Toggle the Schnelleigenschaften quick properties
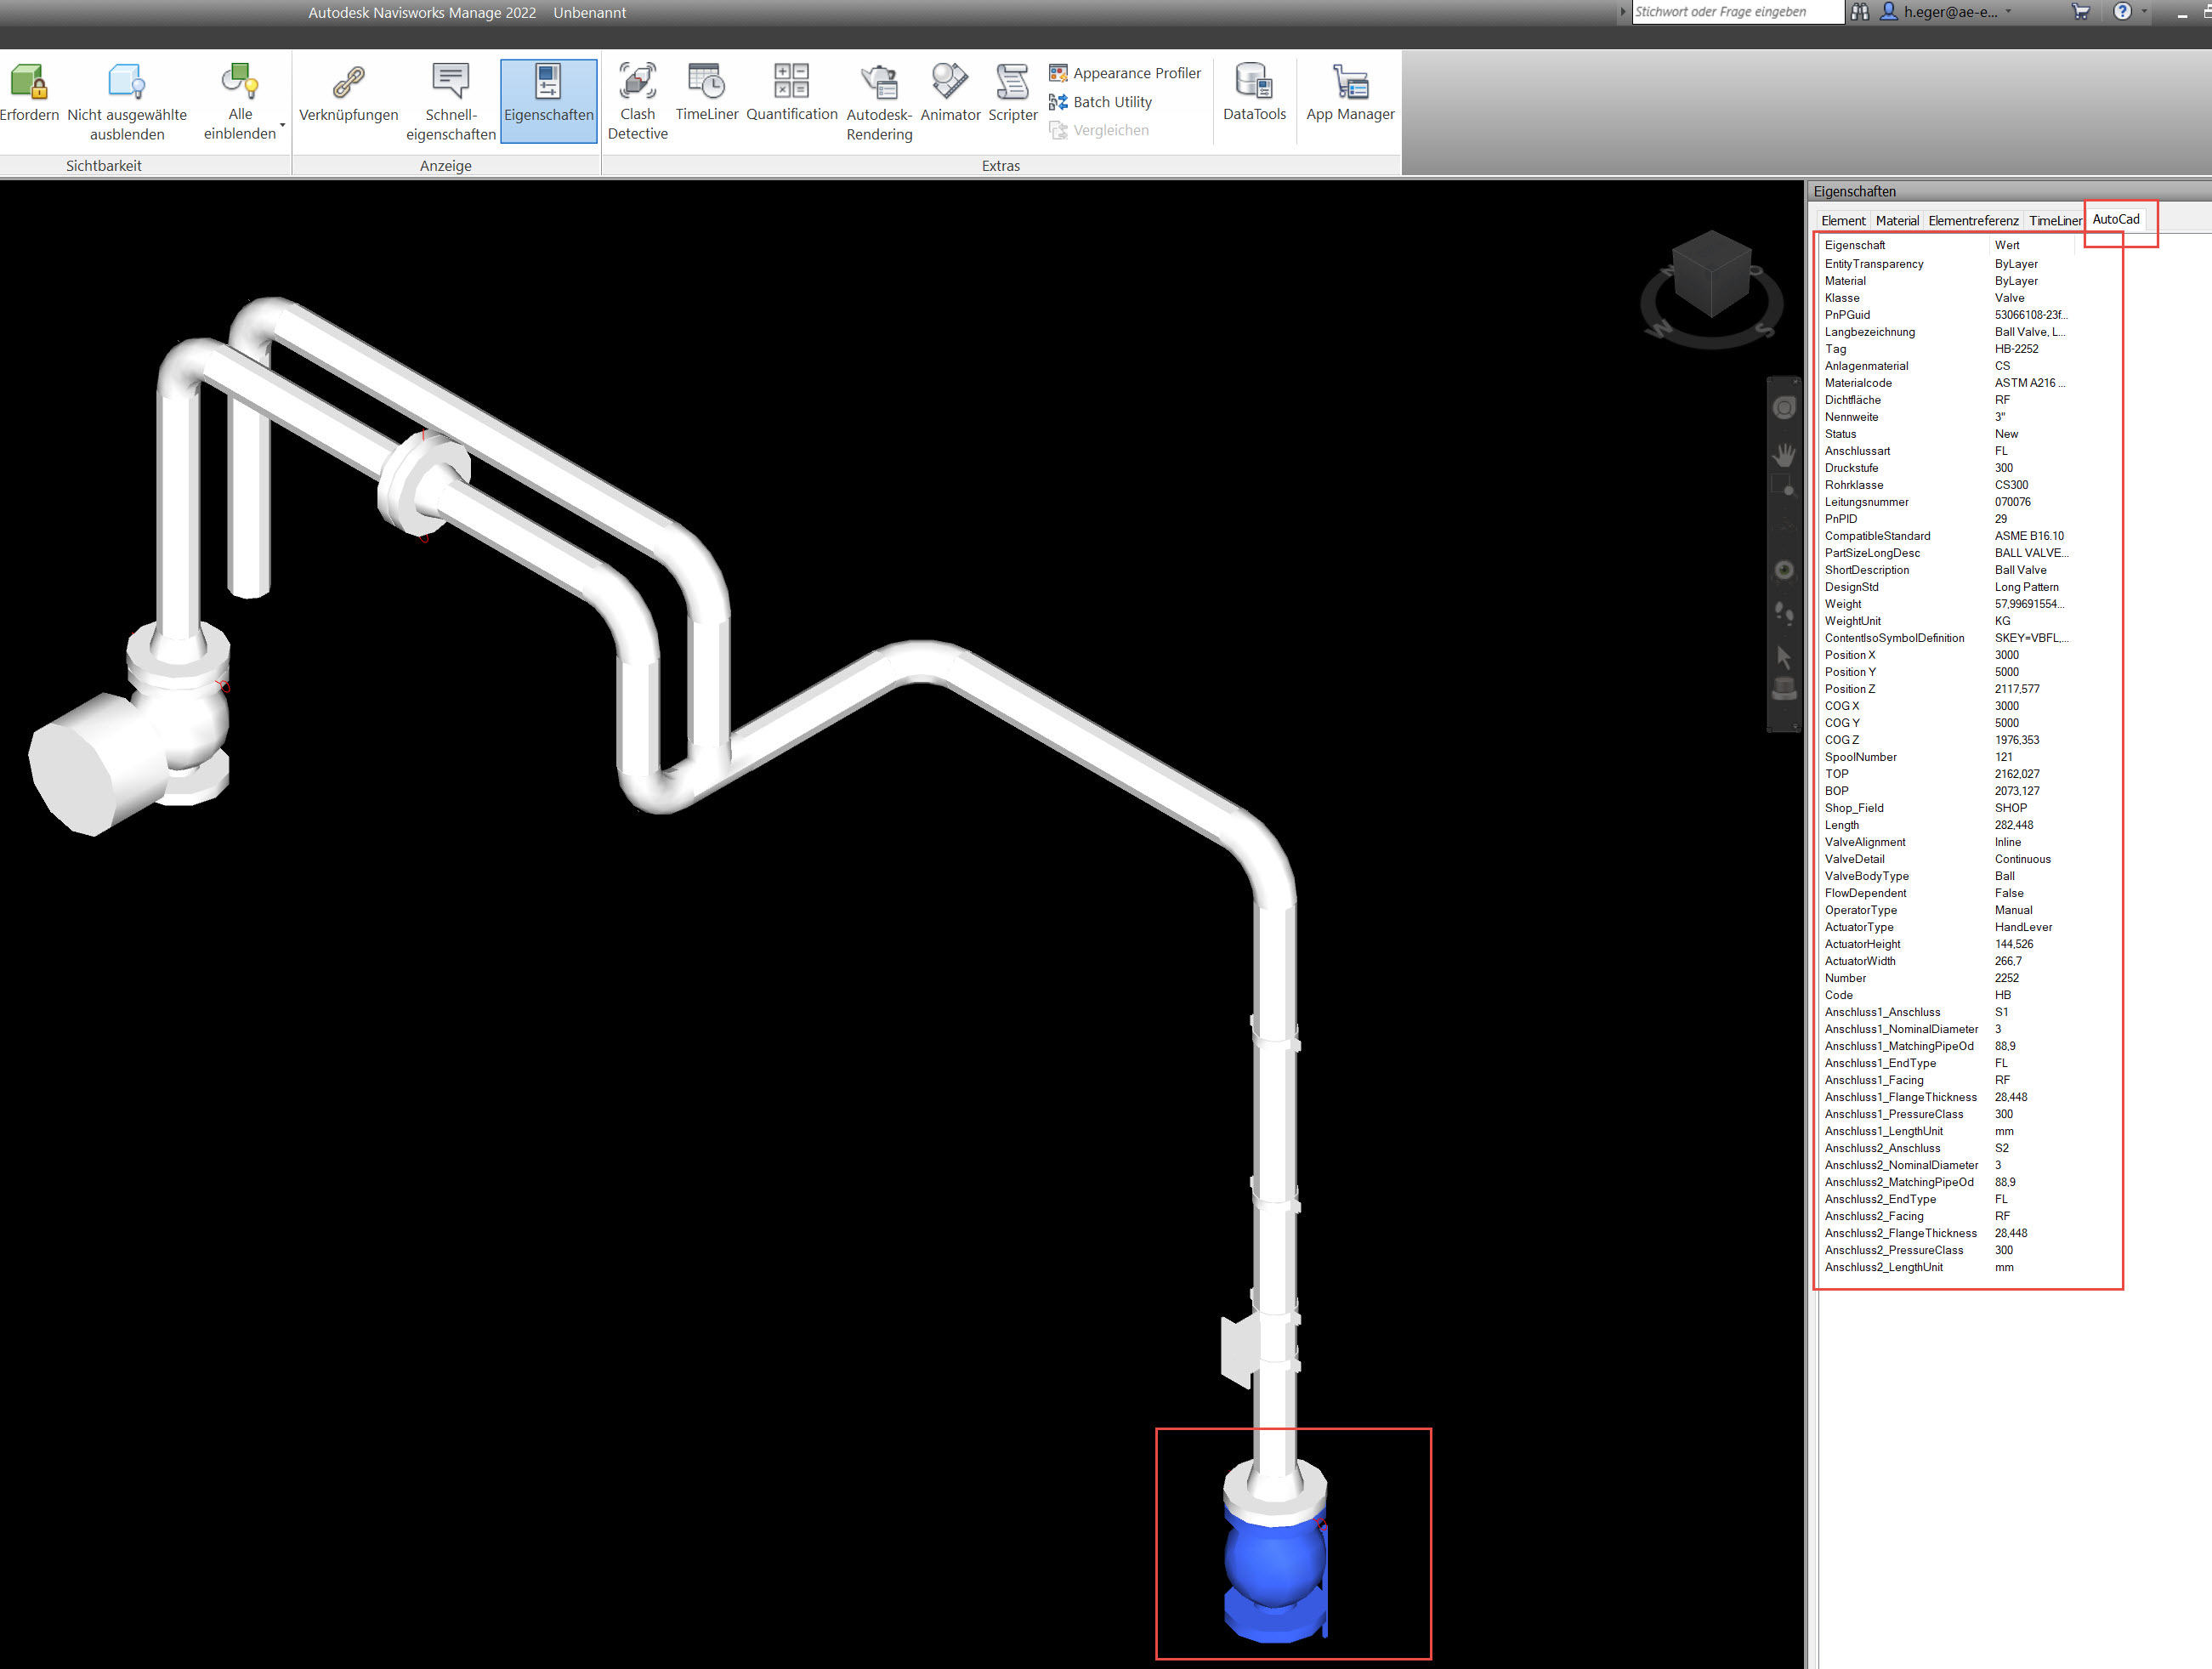 click(450, 100)
